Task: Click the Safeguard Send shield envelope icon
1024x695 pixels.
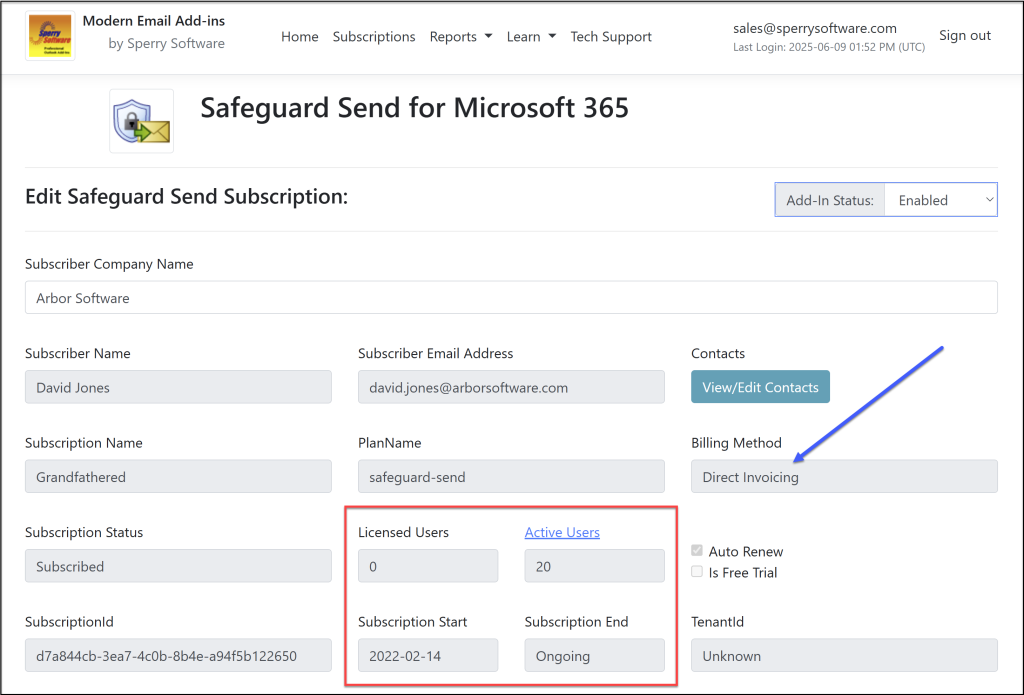Action: click(141, 121)
